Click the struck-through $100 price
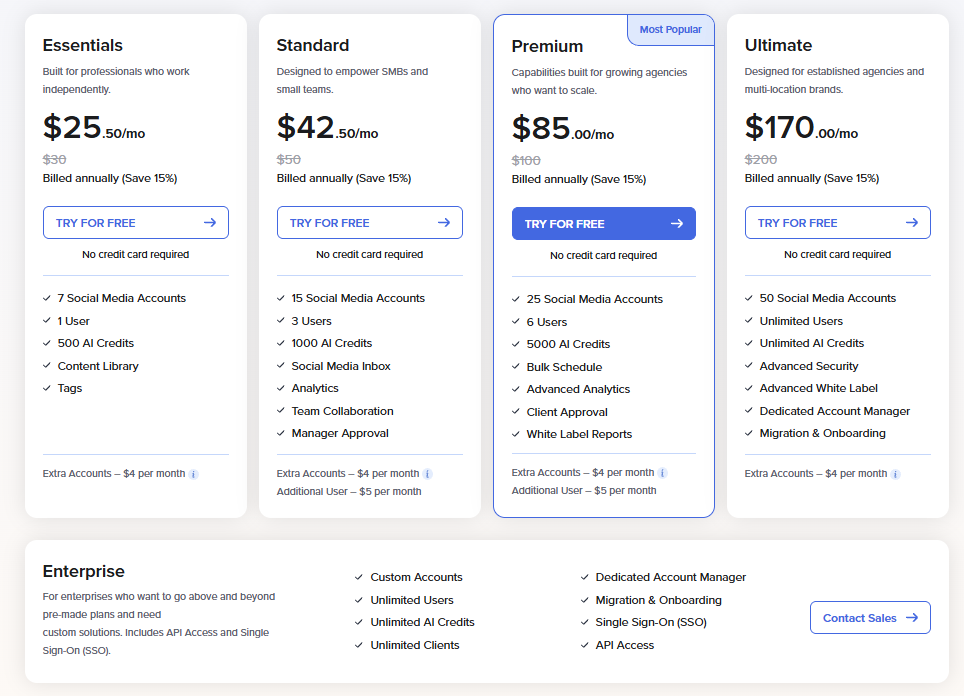This screenshot has height=696, width=964. pyautogui.click(x=526, y=161)
